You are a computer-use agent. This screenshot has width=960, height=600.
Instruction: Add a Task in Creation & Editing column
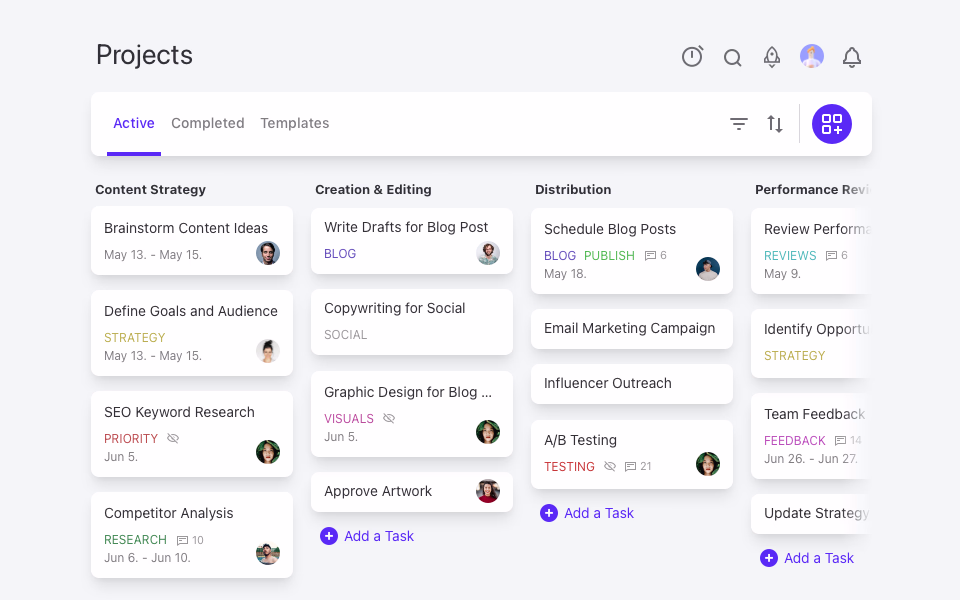point(367,536)
